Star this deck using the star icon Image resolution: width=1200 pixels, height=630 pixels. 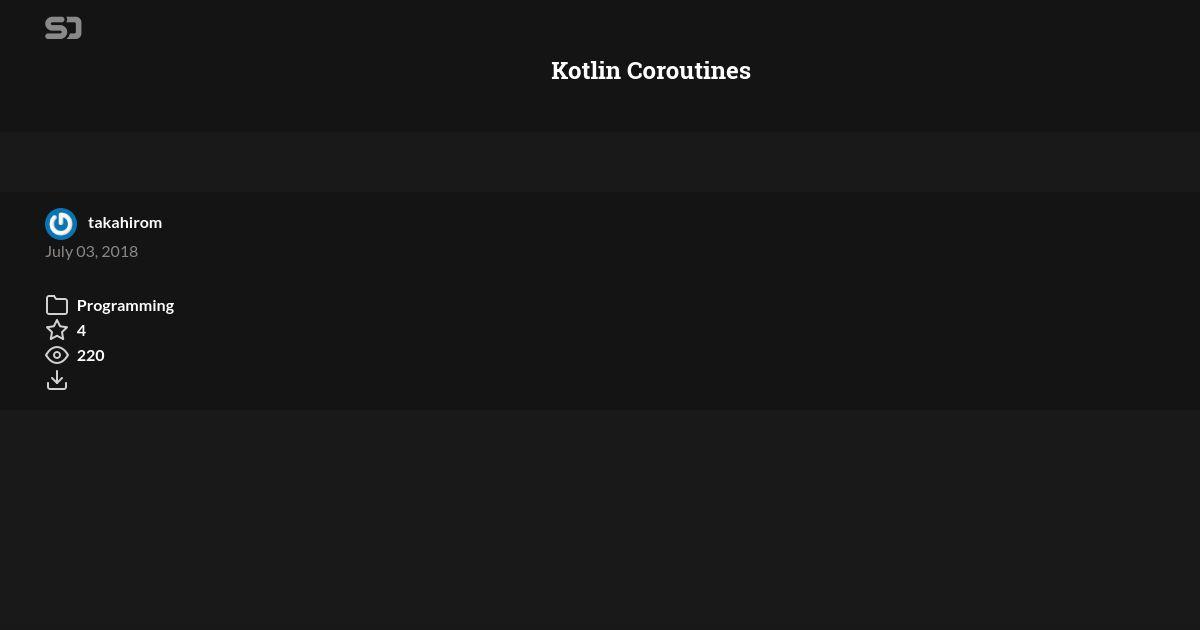tap(57, 330)
